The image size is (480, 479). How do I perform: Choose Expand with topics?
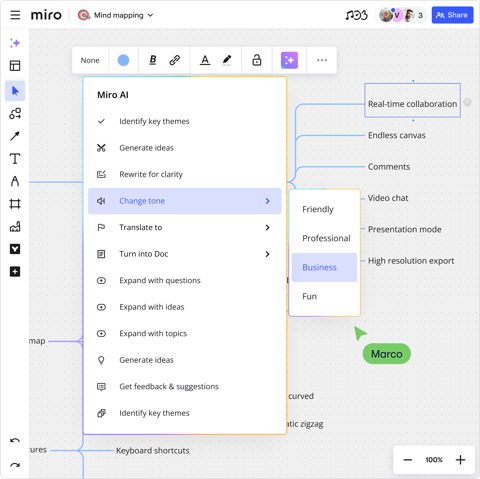185,334
